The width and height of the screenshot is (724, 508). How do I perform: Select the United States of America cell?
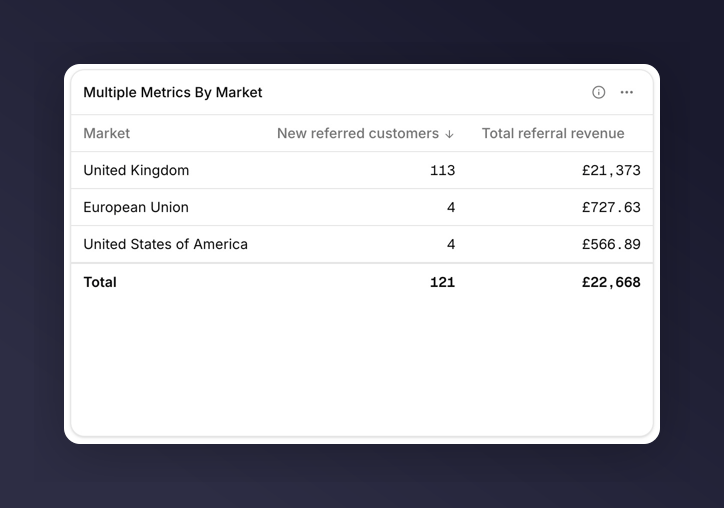coord(165,244)
